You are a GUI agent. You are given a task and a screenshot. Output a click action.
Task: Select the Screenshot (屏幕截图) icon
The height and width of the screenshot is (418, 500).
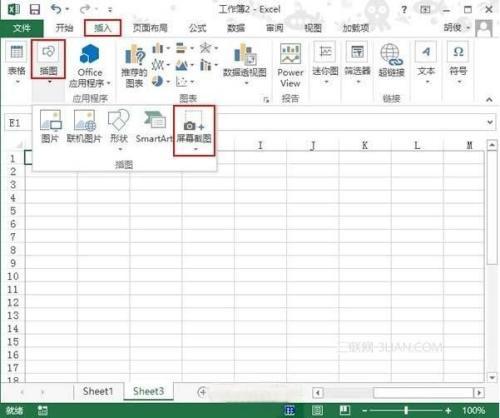[x=194, y=130]
